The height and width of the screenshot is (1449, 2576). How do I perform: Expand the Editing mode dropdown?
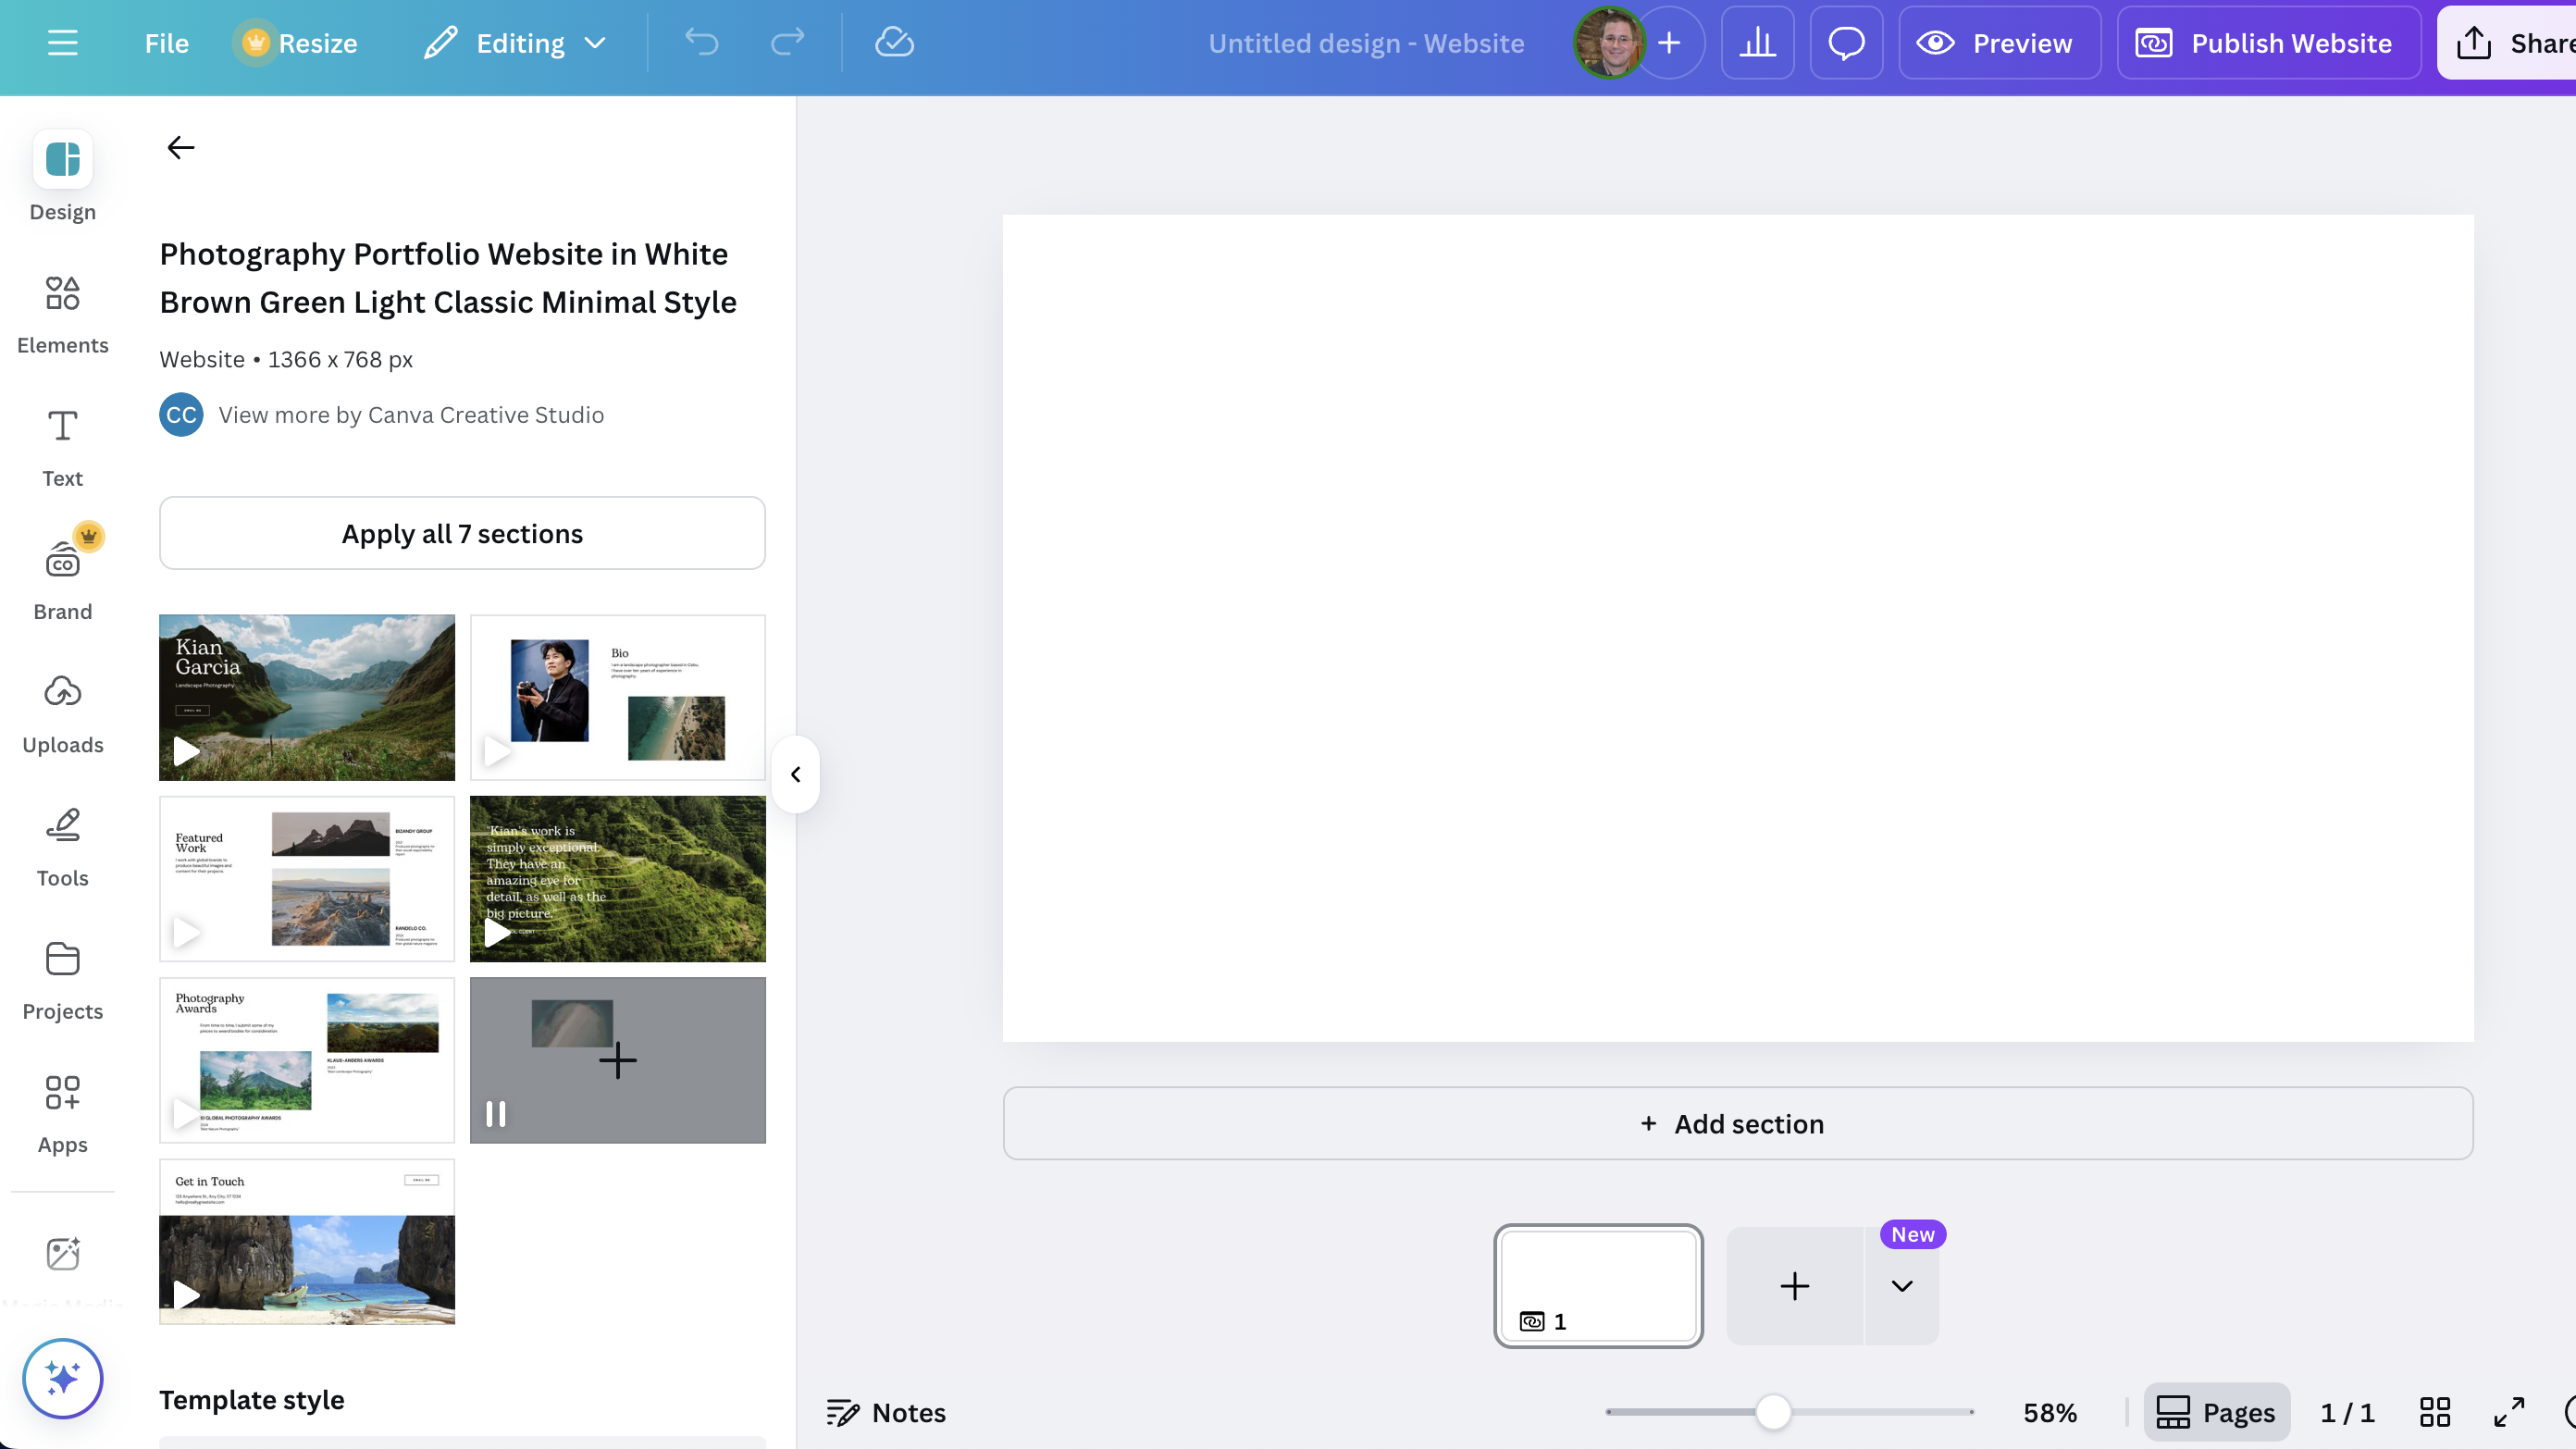click(515, 43)
